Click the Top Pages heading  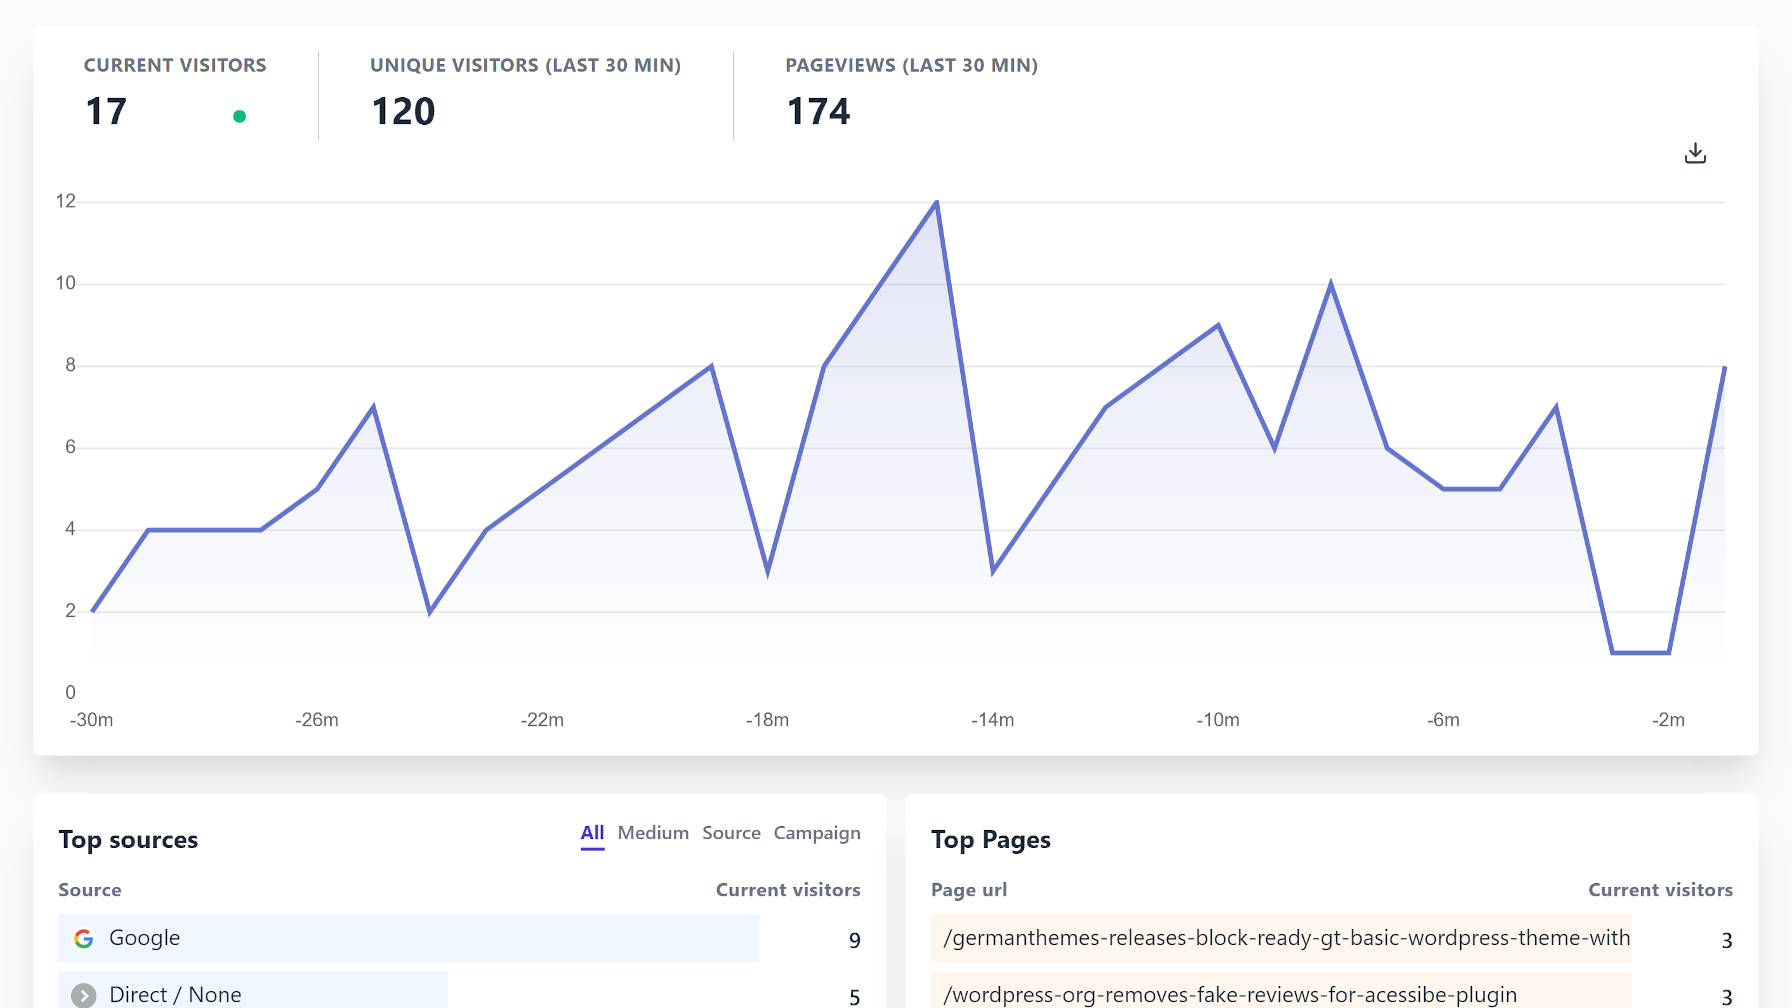tap(991, 840)
